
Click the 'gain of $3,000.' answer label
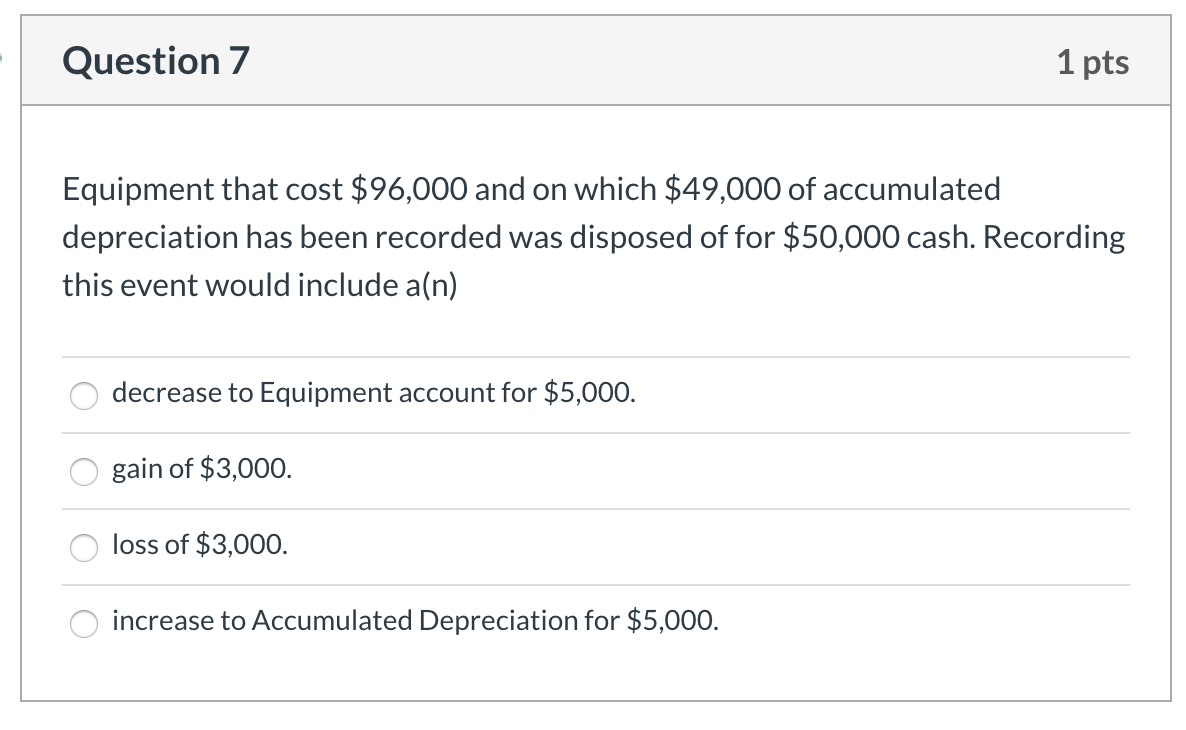203,468
